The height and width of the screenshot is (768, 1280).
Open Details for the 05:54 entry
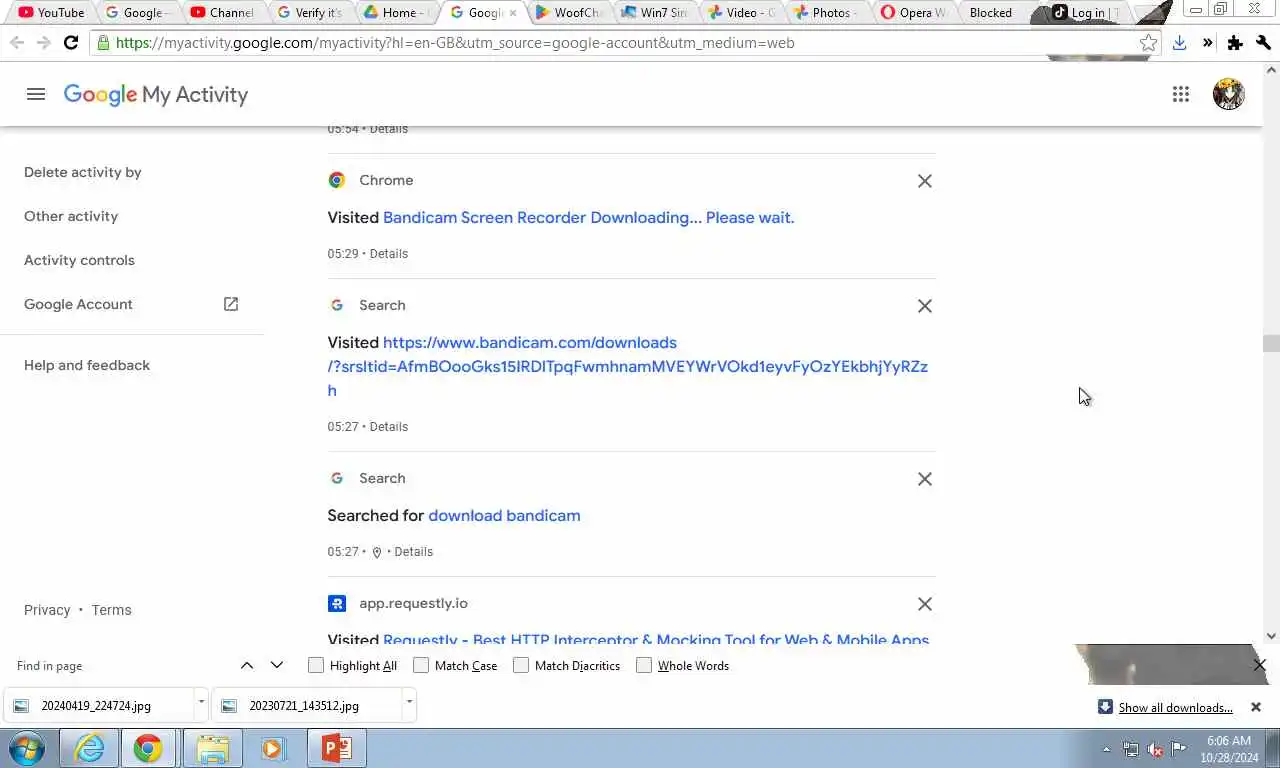pyautogui.click(x=389, y=129)
